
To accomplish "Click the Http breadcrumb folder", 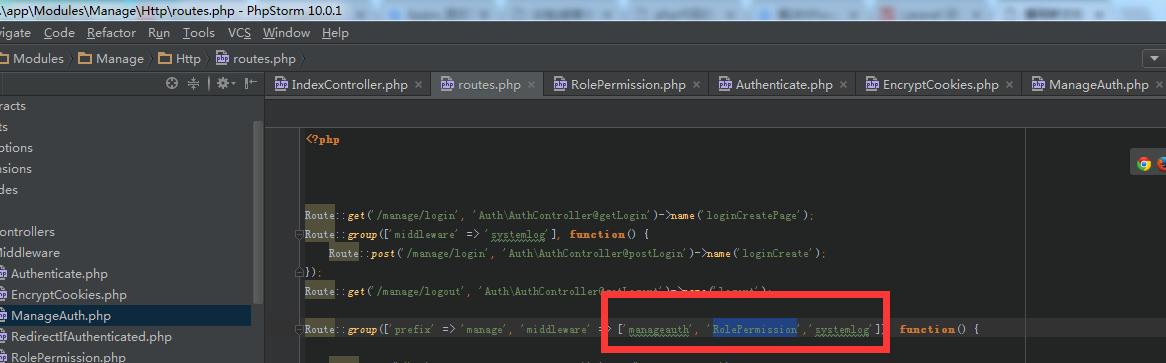I will pyautogui.click(x=180, y=58).
